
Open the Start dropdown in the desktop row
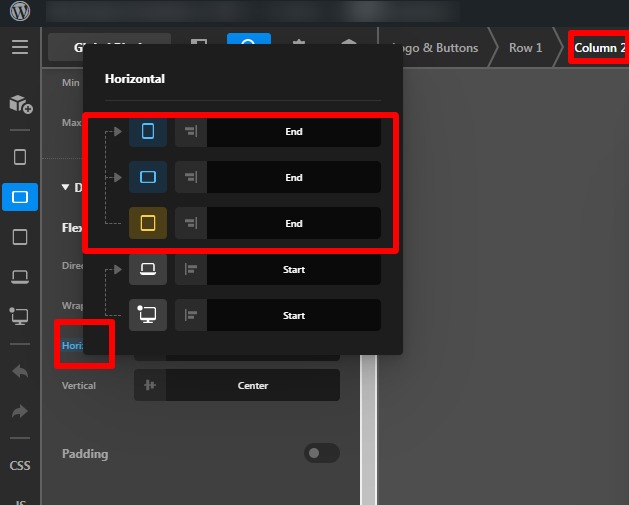(293, 315)
